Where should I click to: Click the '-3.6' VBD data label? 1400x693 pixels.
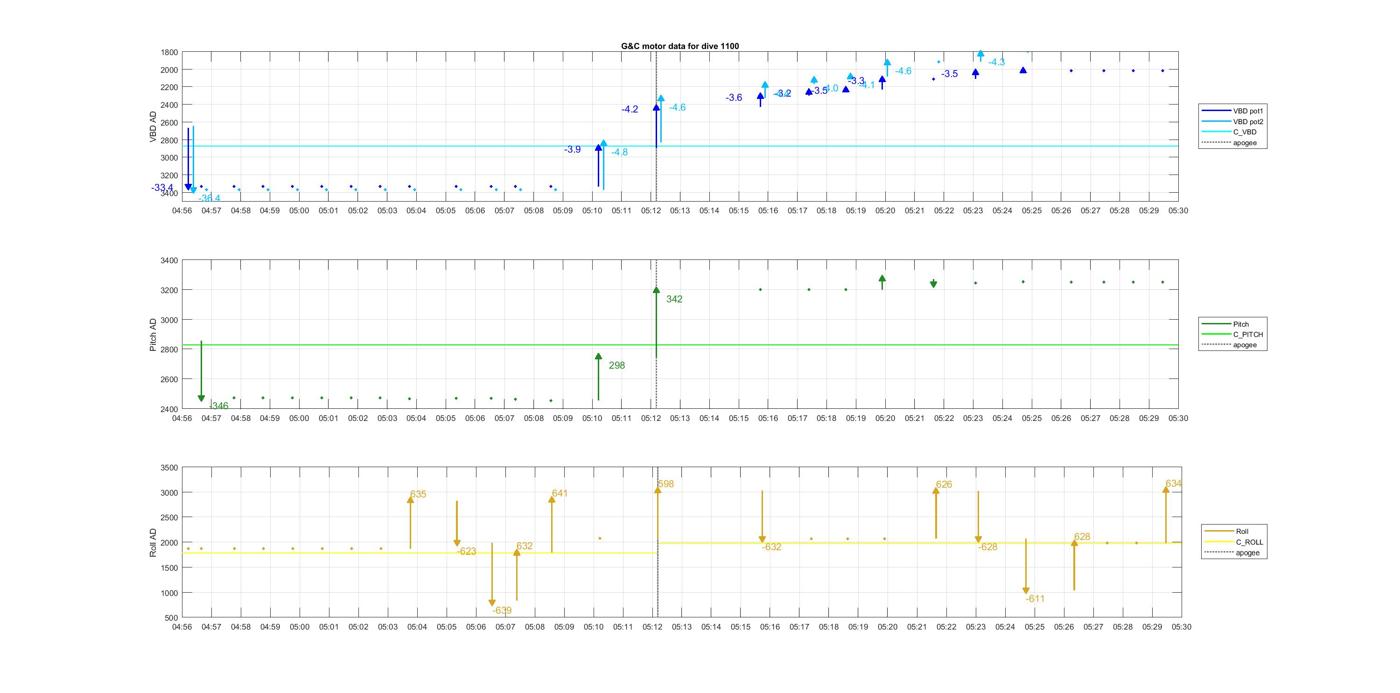click(734, 97)
